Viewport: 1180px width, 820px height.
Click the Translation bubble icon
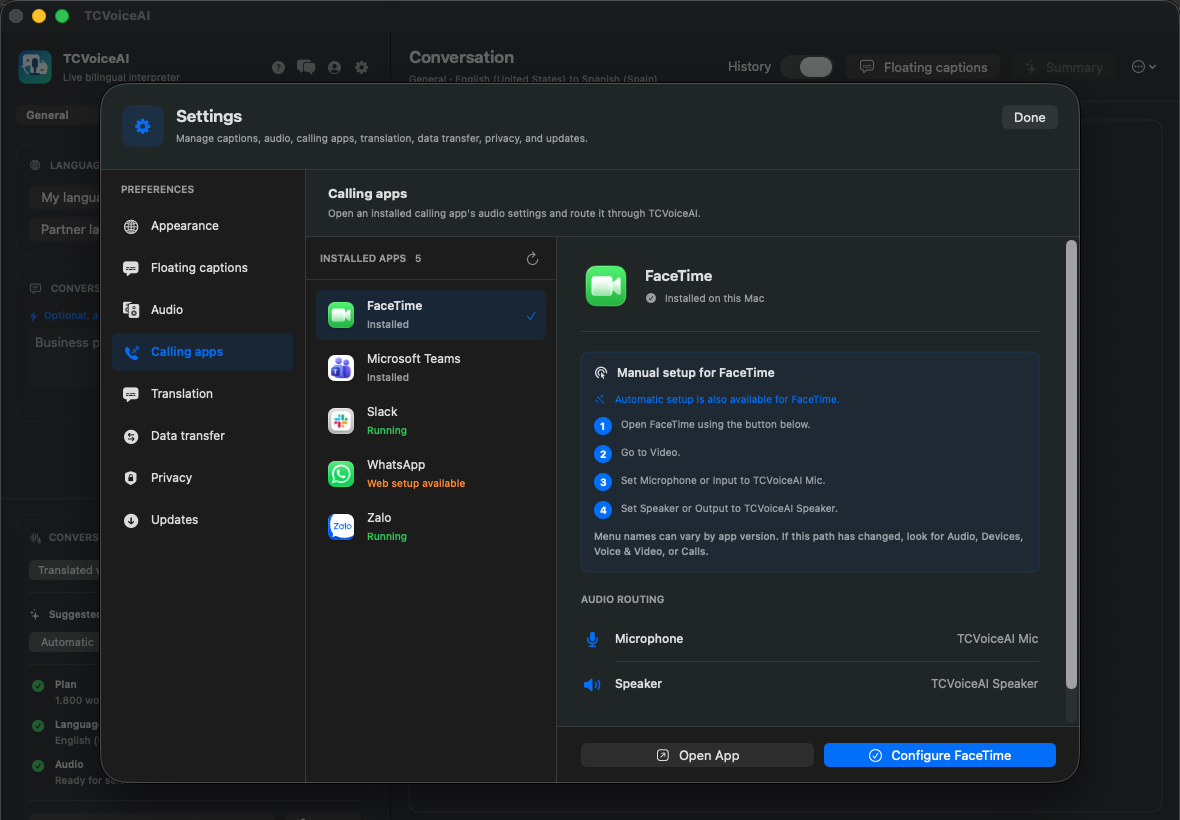click(x=131, y=394)
